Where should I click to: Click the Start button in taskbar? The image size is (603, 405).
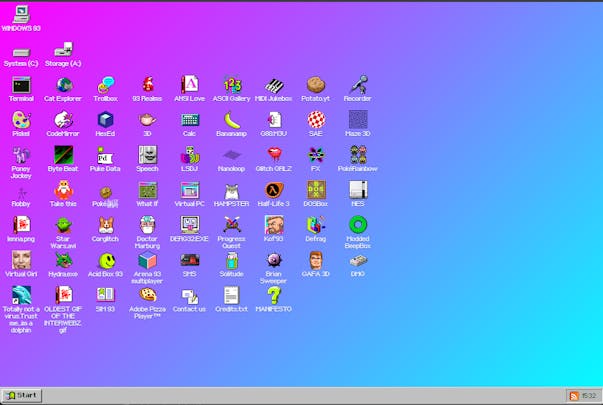[x=21, y=395]
